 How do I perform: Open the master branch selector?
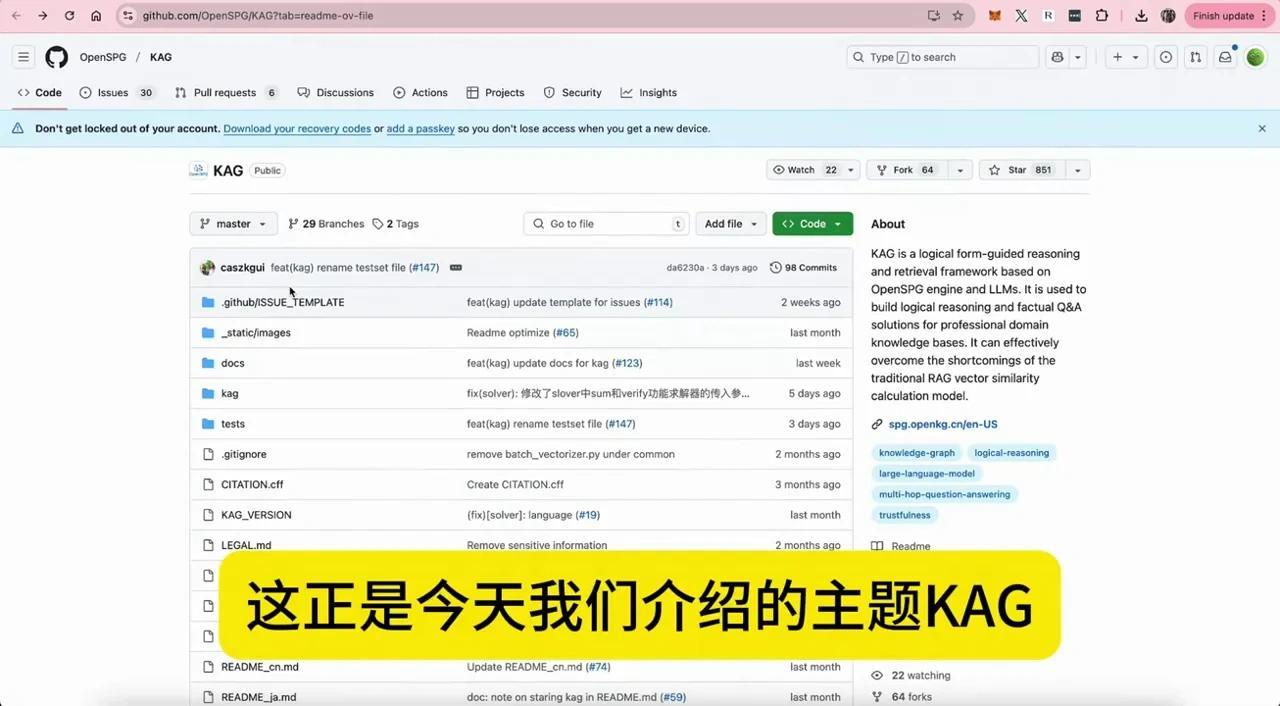(x=232, y=223)
